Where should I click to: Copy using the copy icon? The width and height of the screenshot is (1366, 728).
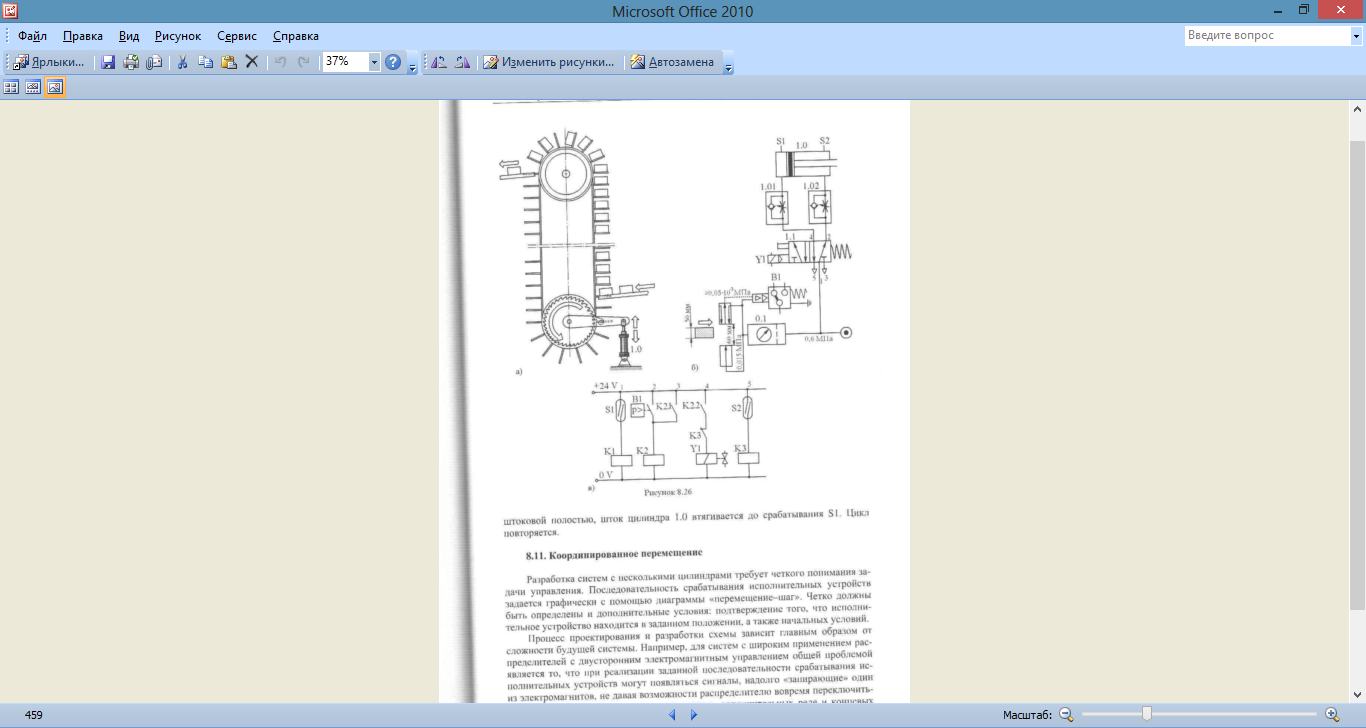(x=206, y=62)
